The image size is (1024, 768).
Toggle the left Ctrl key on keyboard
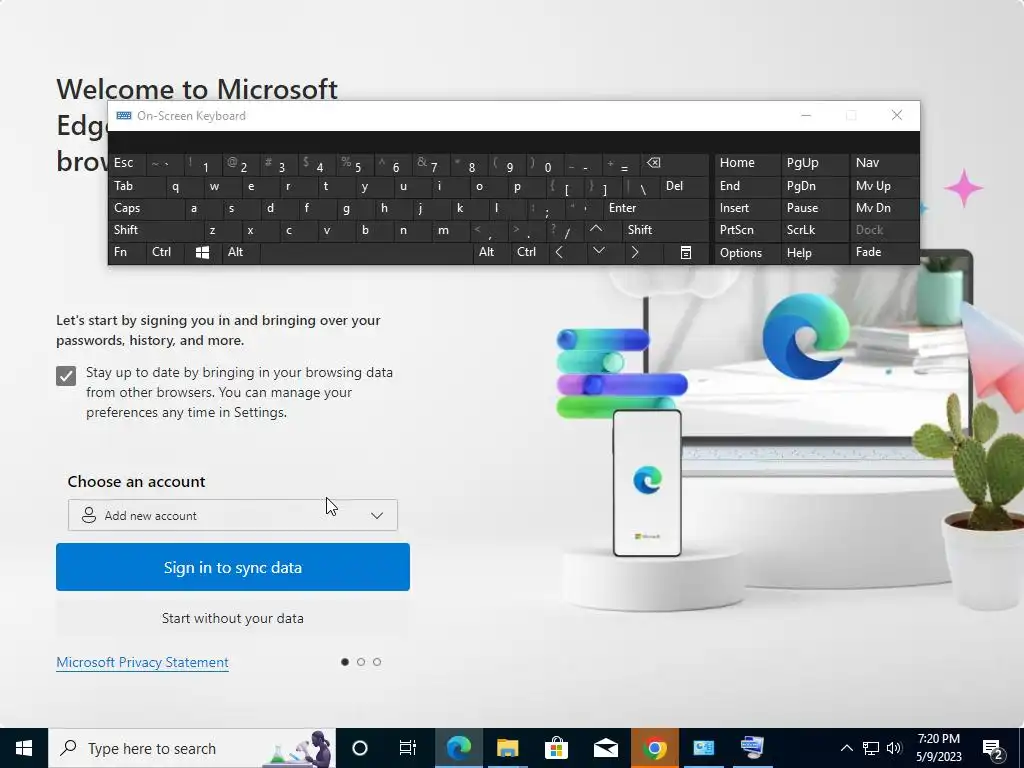(165, 252)
